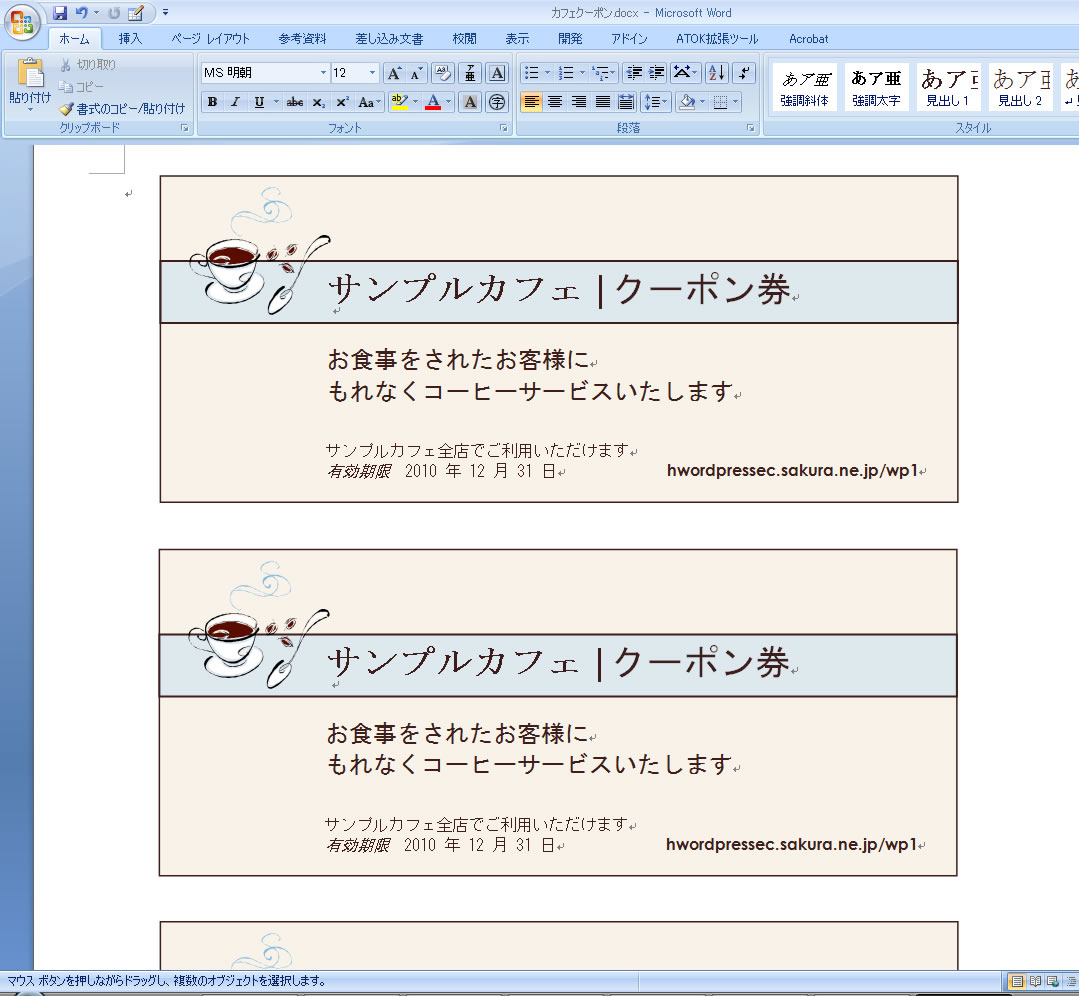Click the Office button
The height and width of the screenshot is (996, 1079).
pyautogui.click(x=23, y=20)
